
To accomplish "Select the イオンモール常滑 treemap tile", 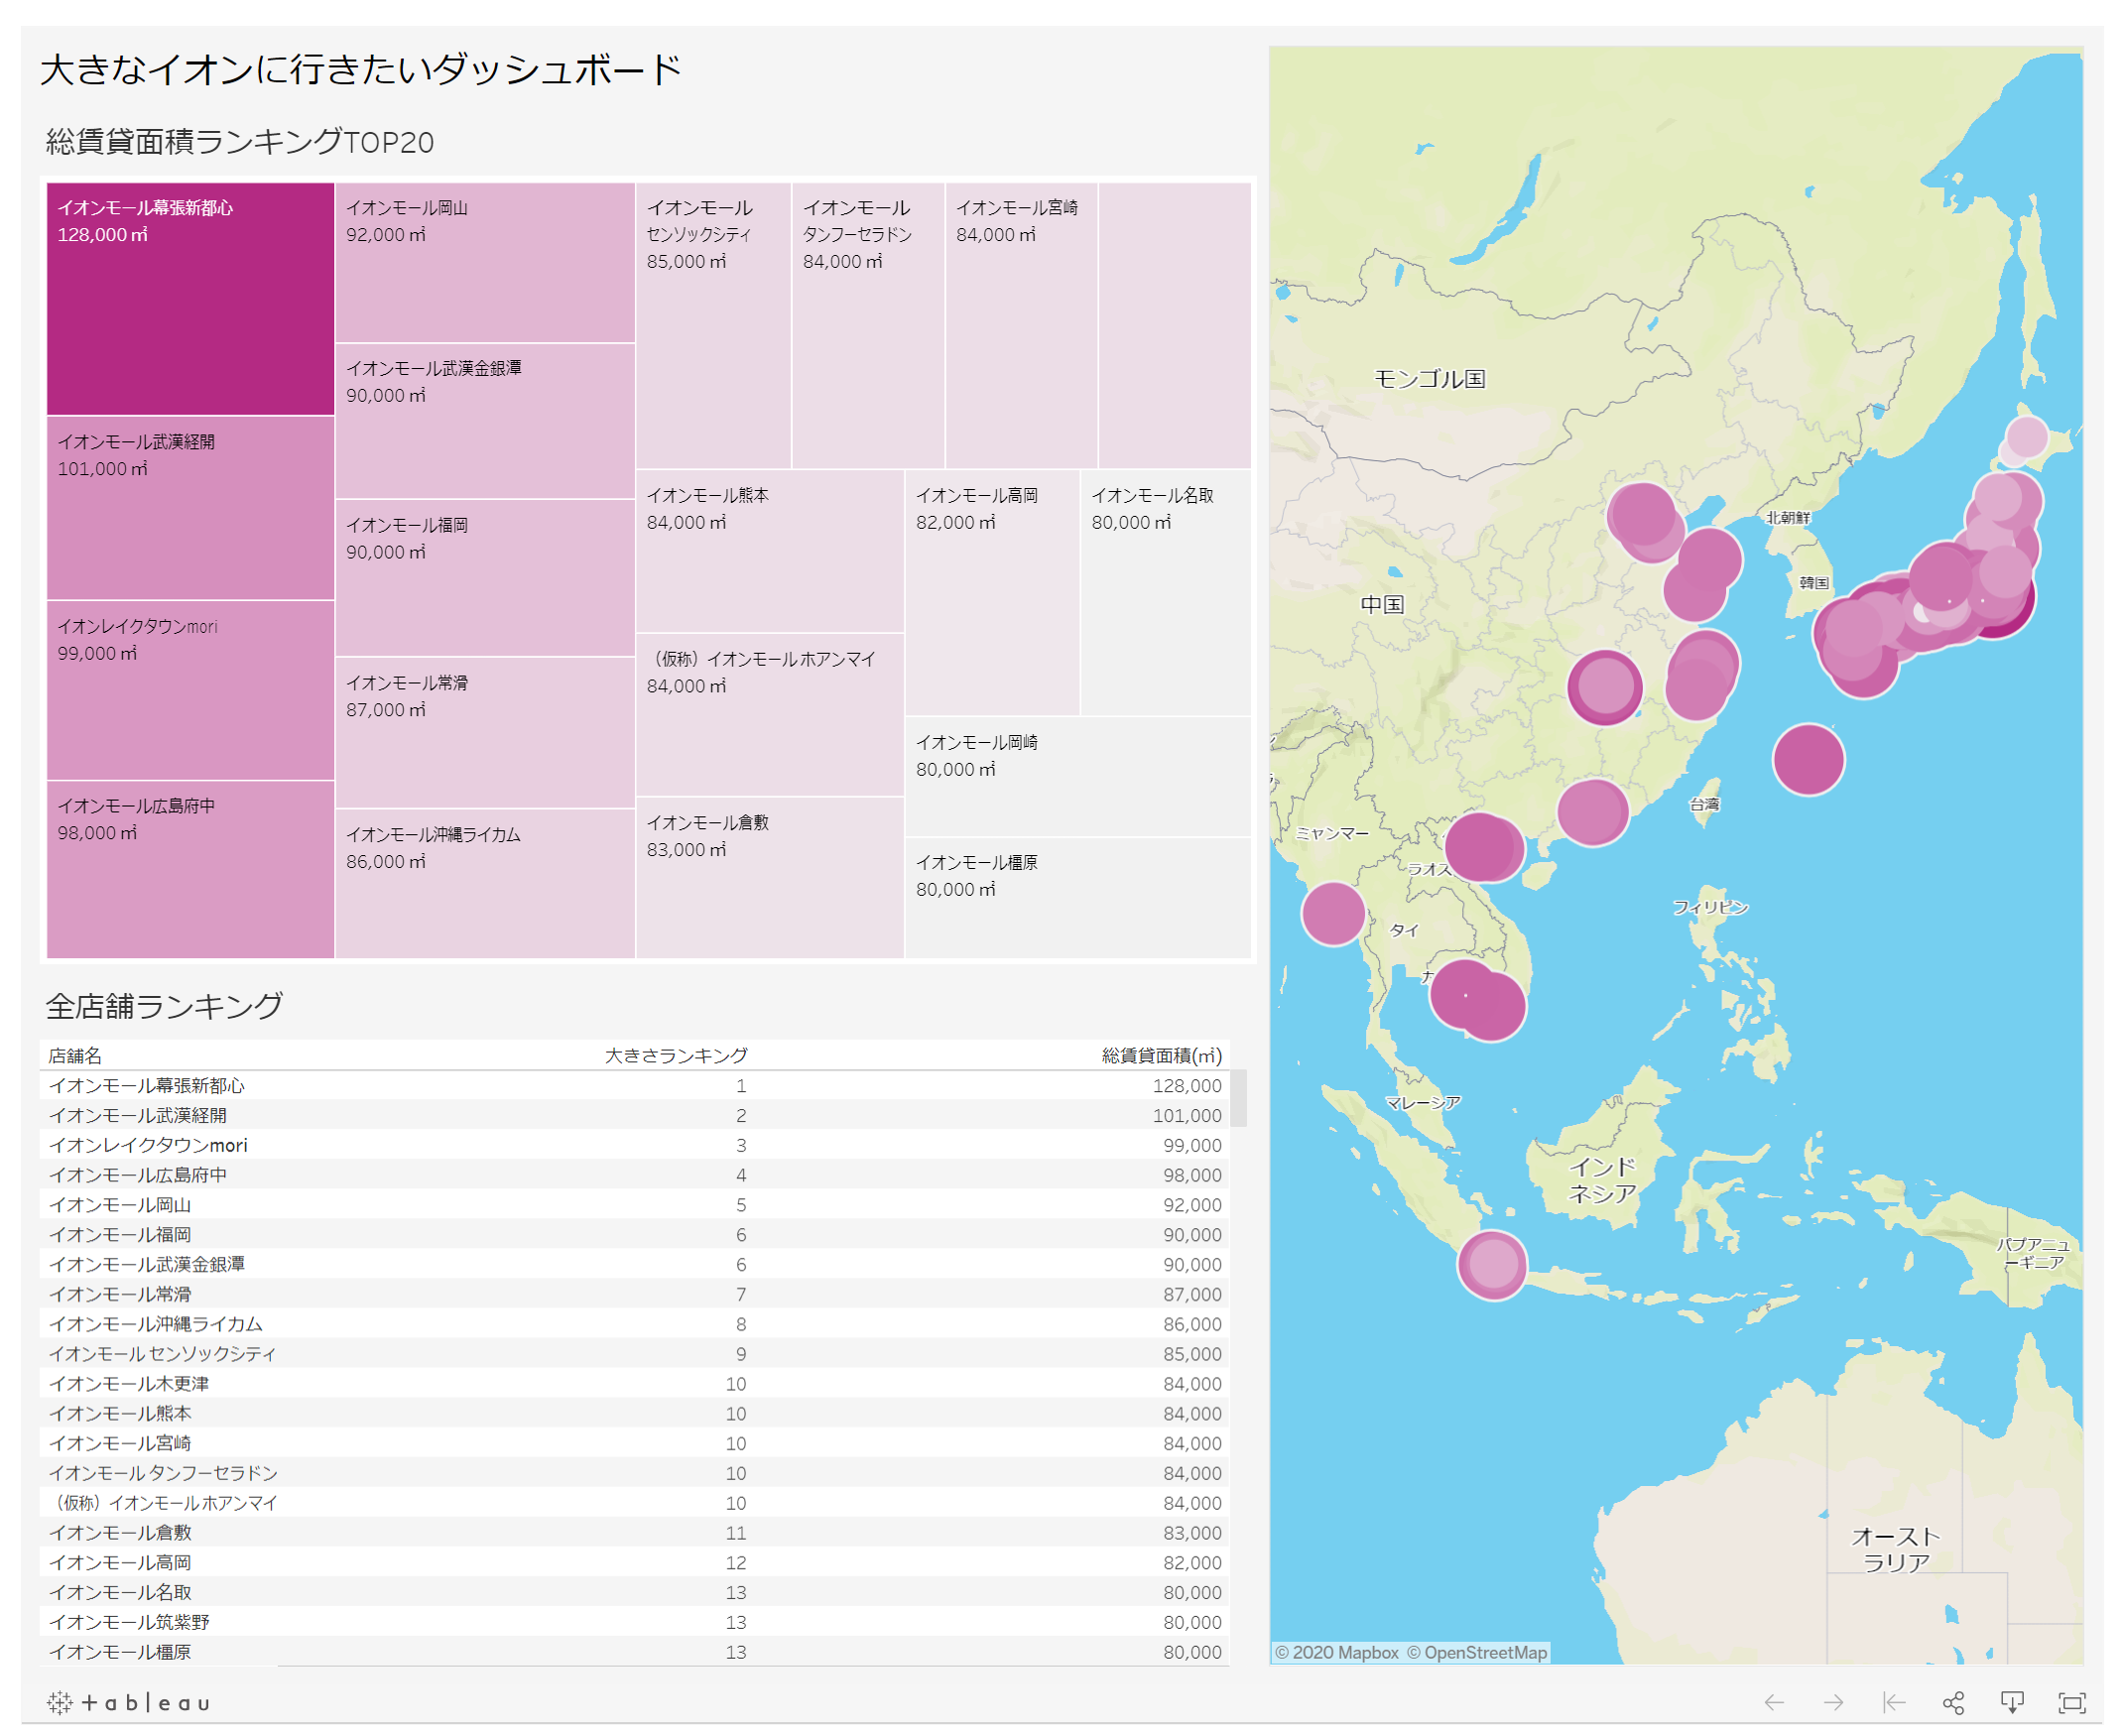I will (485, 733).
